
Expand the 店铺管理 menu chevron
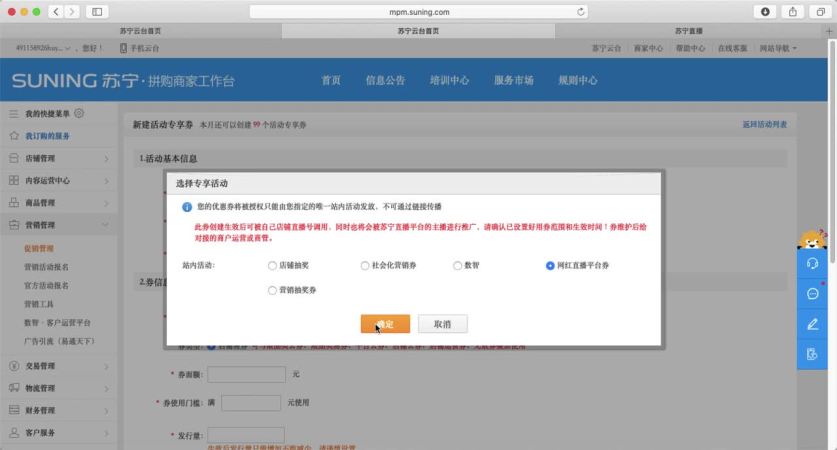[x=106, y=159]
